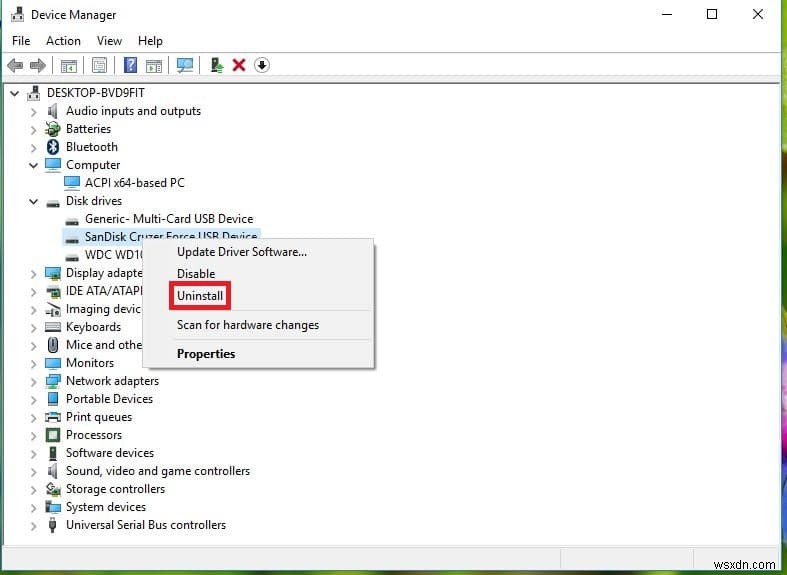Click the Forward arrow toolbar icon
The width and height of the screenshot is (787, 575).
click(38, 65)
